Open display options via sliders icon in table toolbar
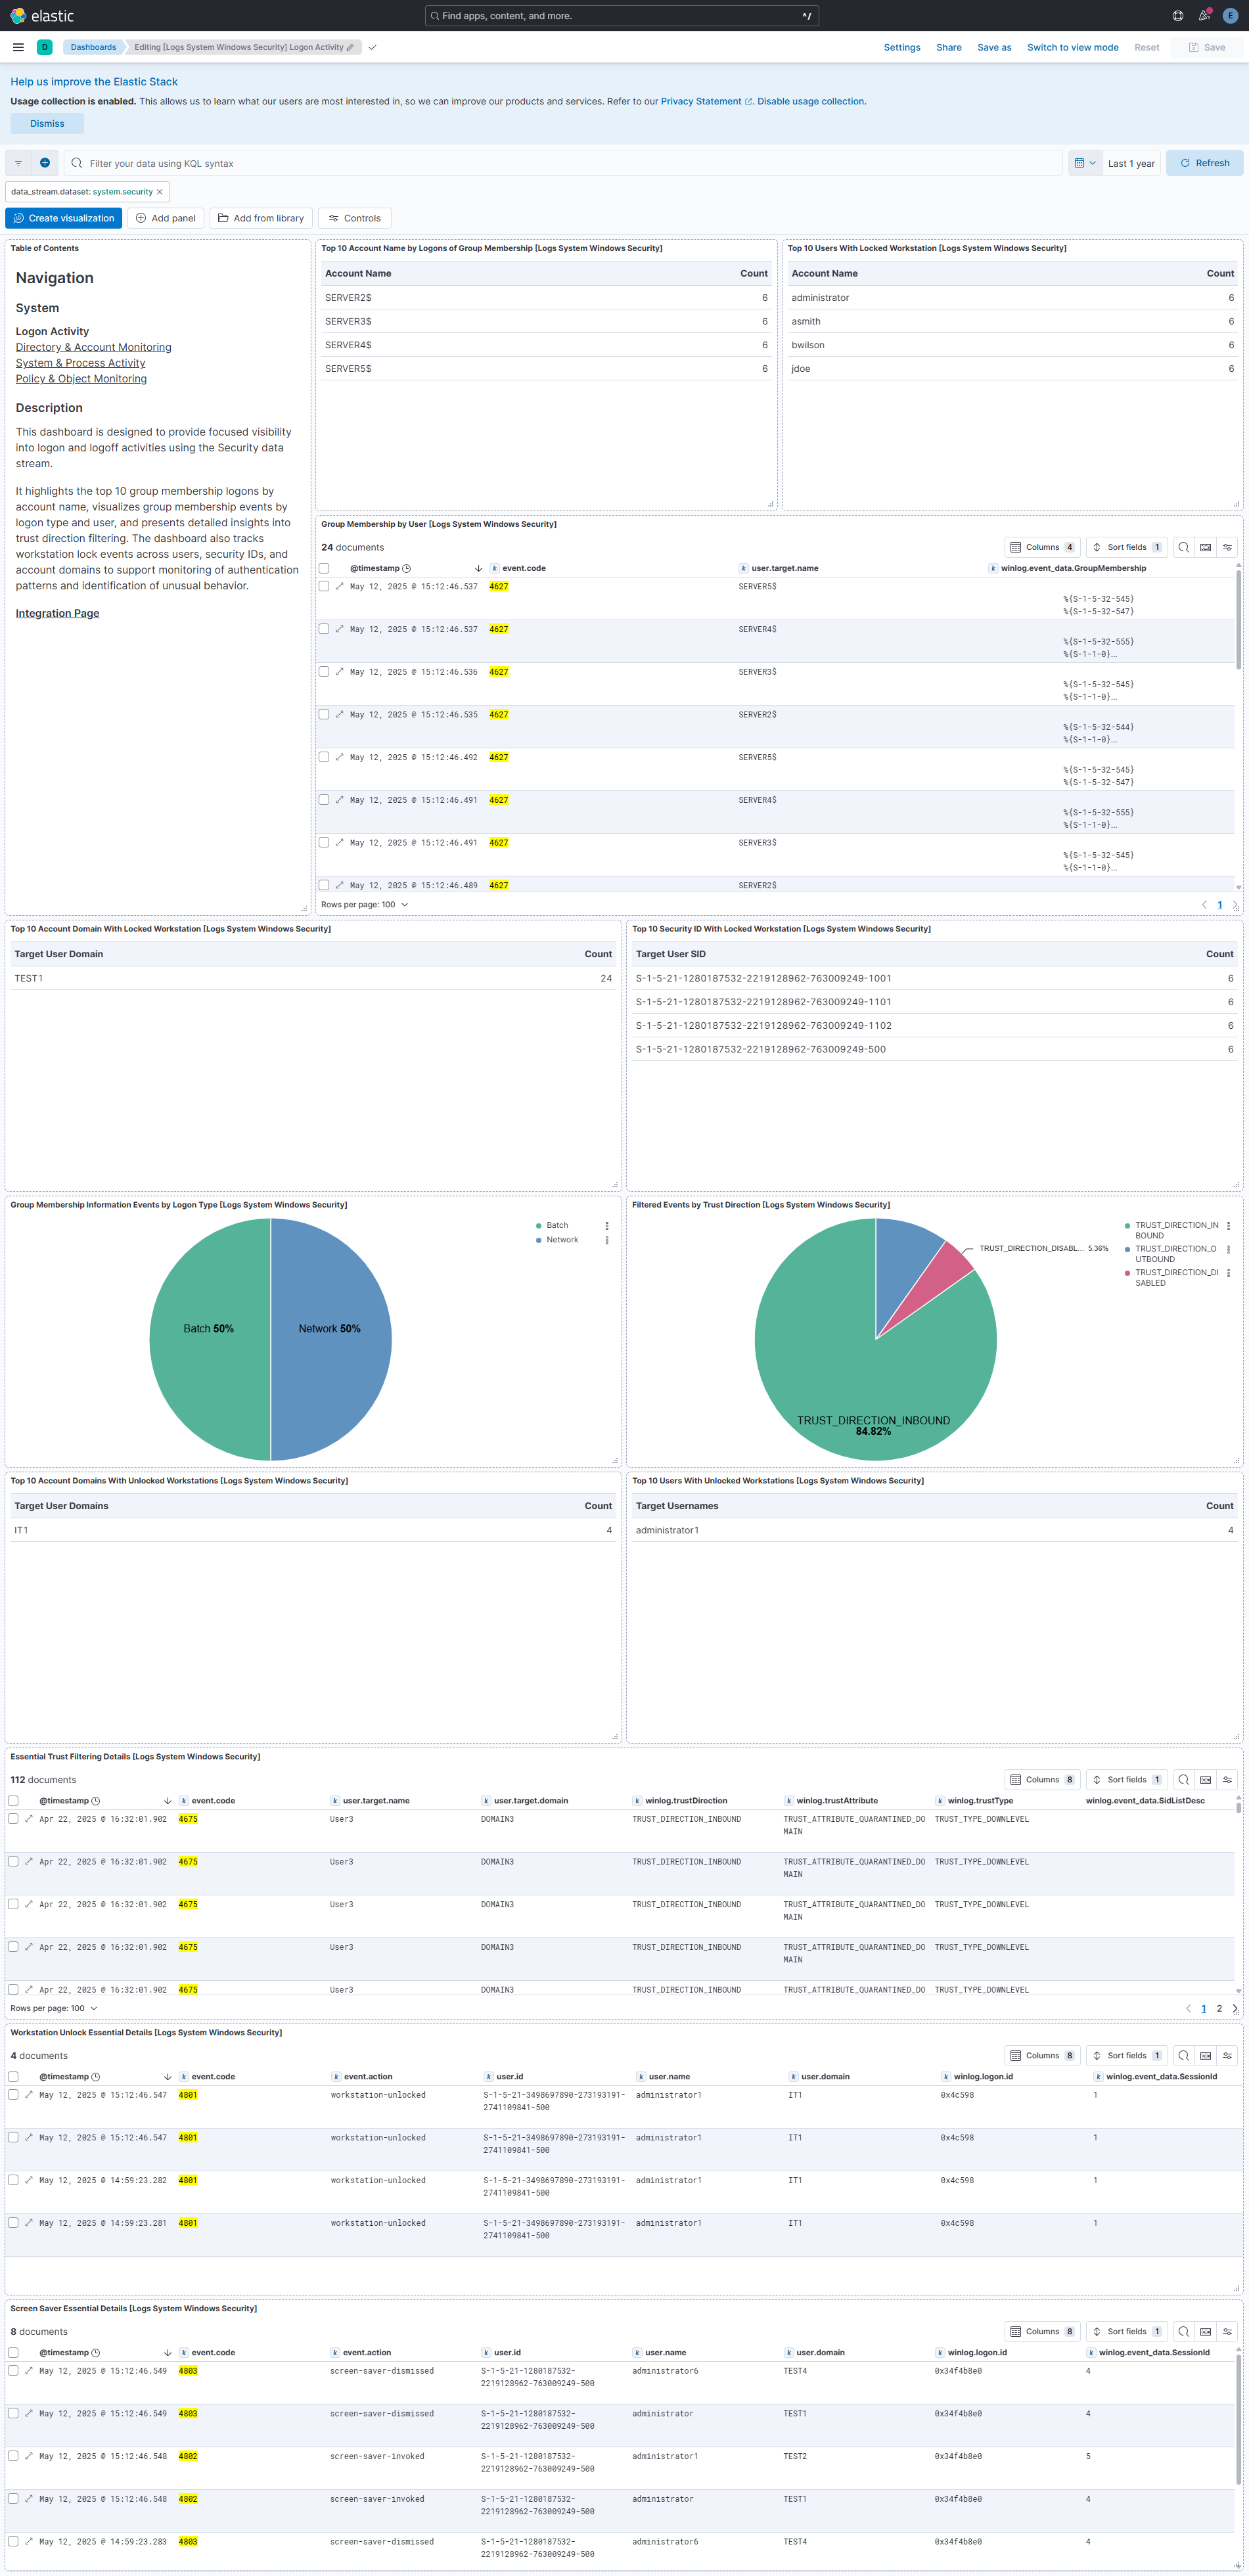 (x=1227, y=547)
